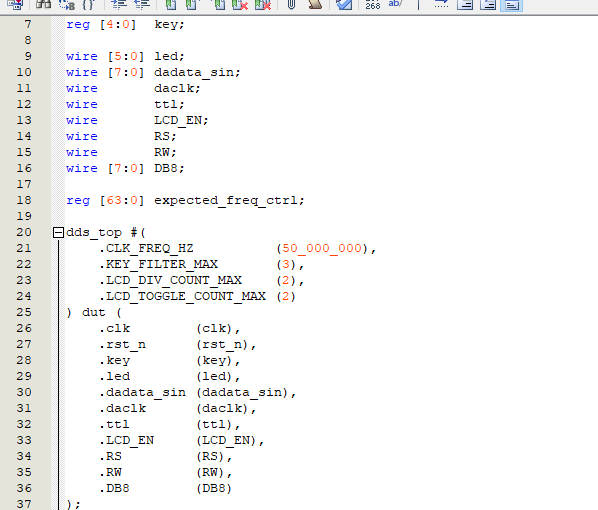The height and width of the screenshot is (510, 598).
Task: Click the curly braces match-delimiter toolbar icon
Action: [88, 5]
